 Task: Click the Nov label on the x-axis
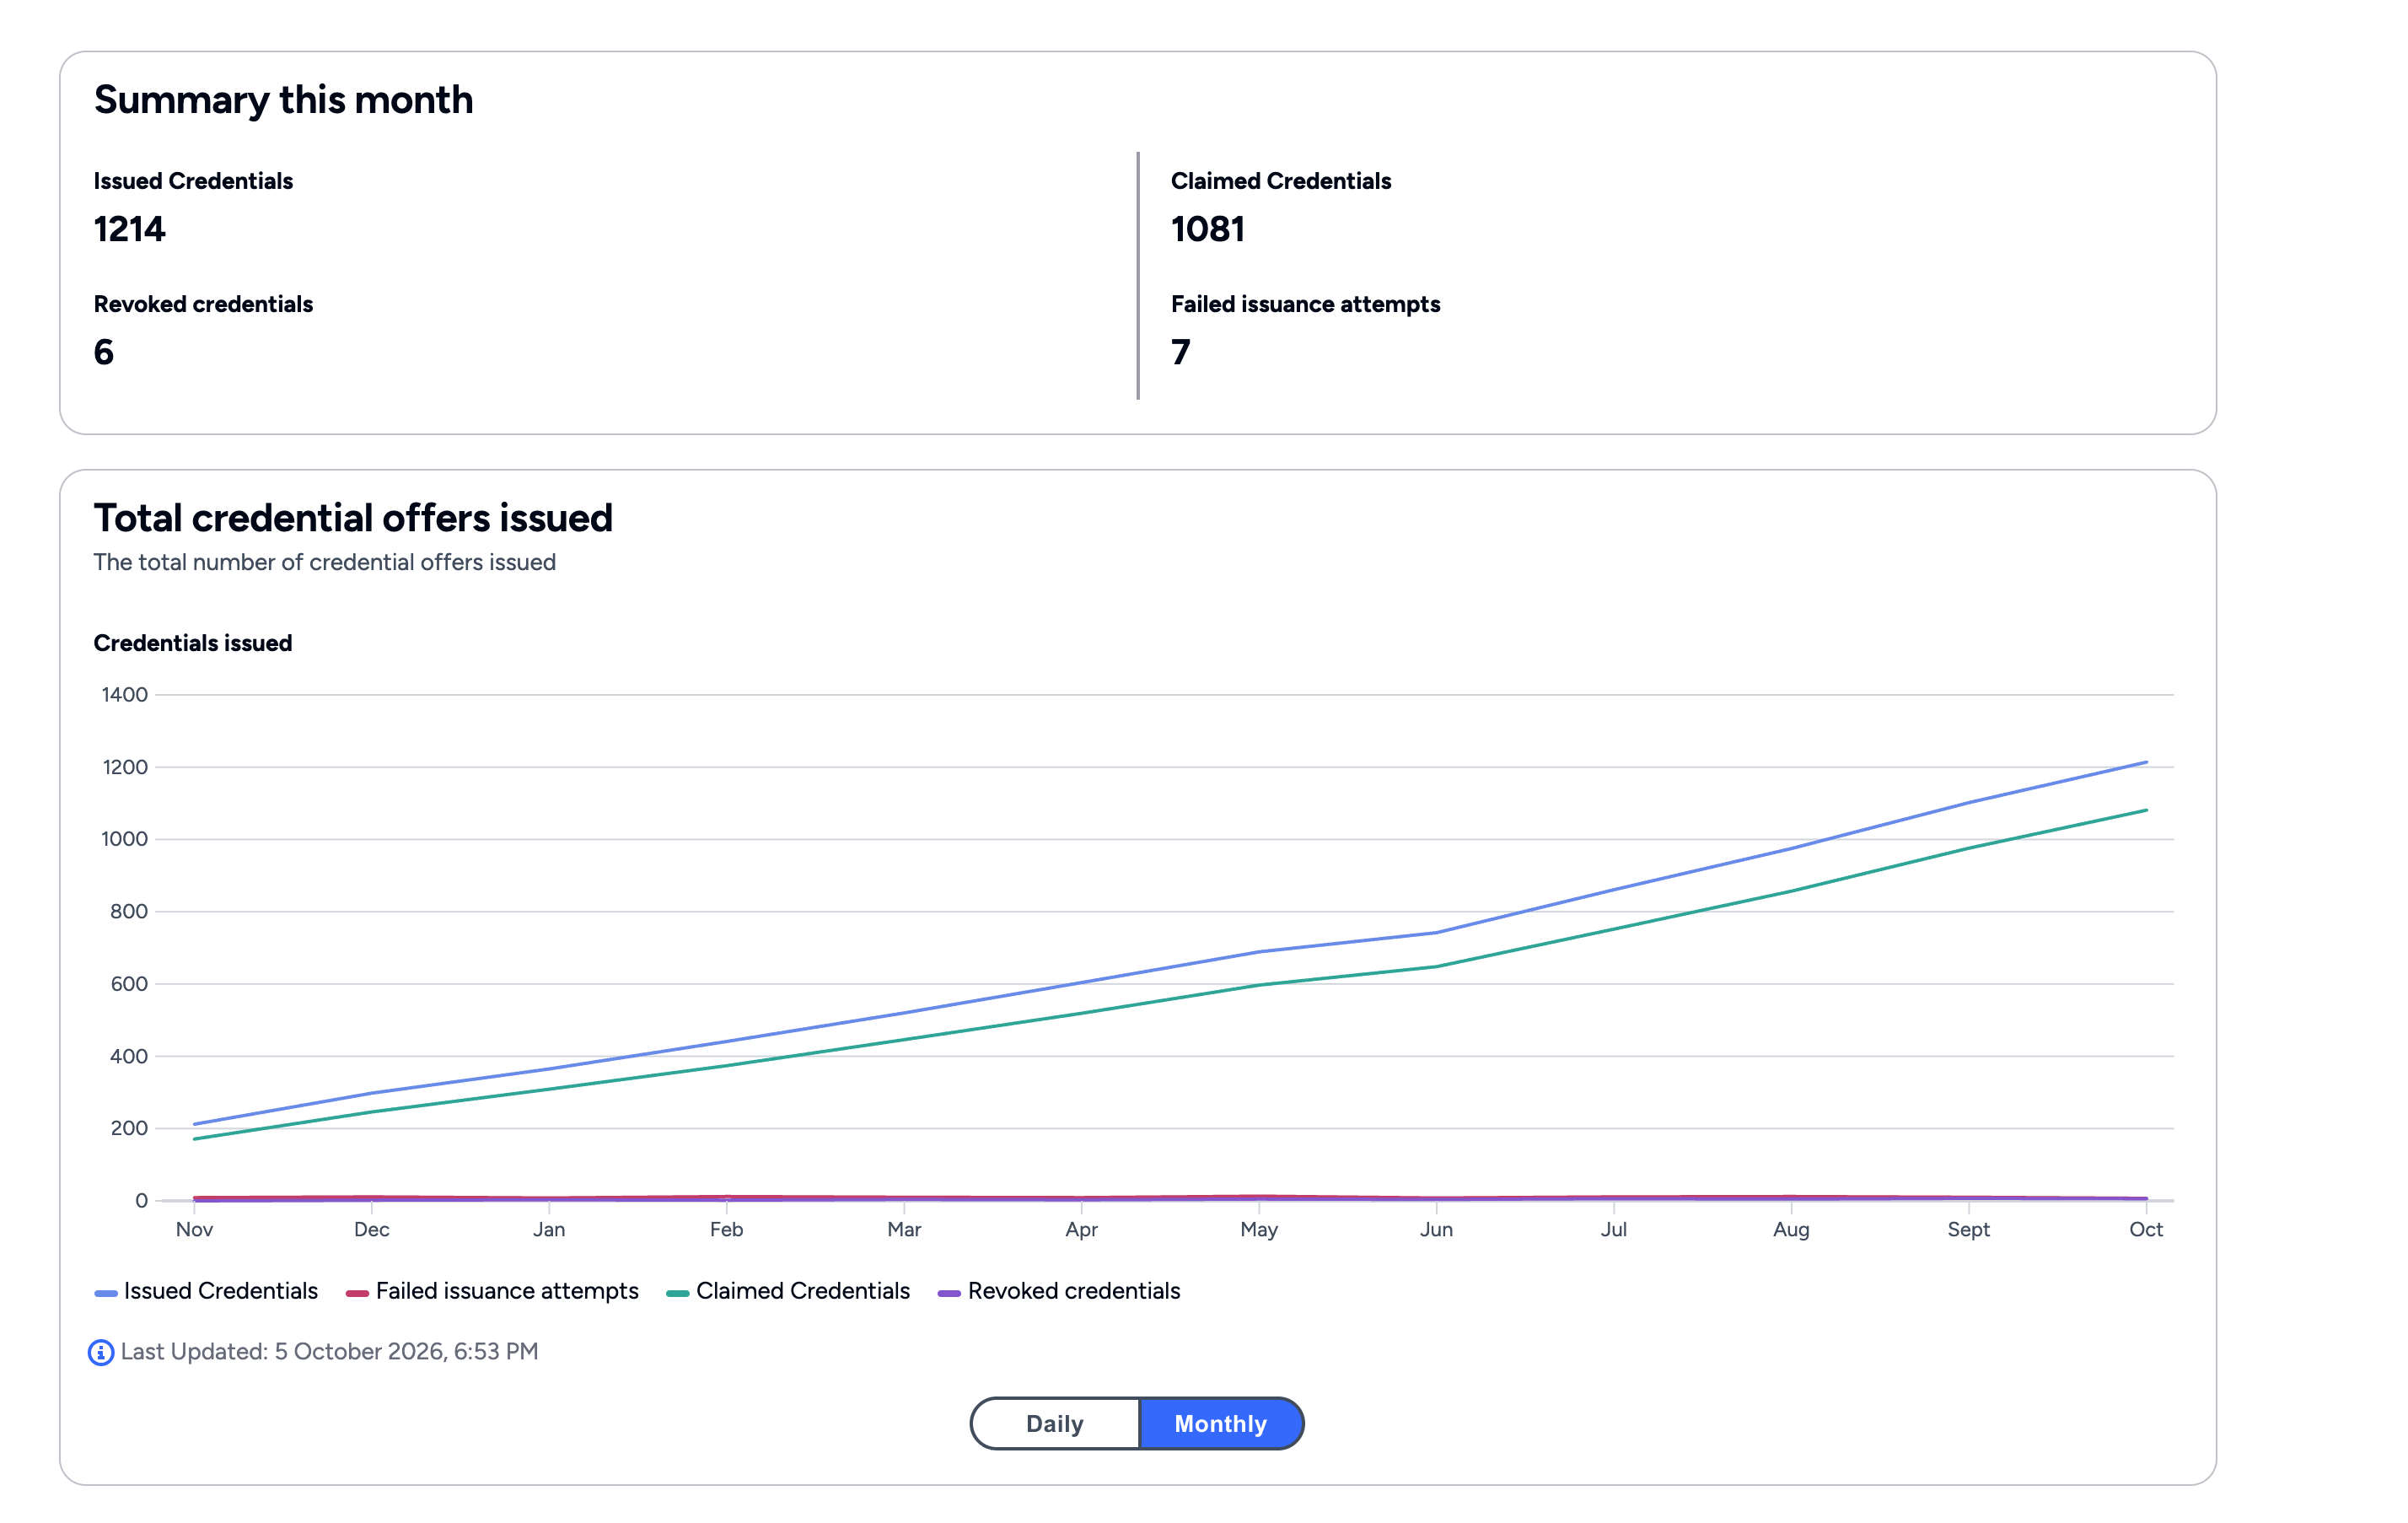pos(194,1230)
